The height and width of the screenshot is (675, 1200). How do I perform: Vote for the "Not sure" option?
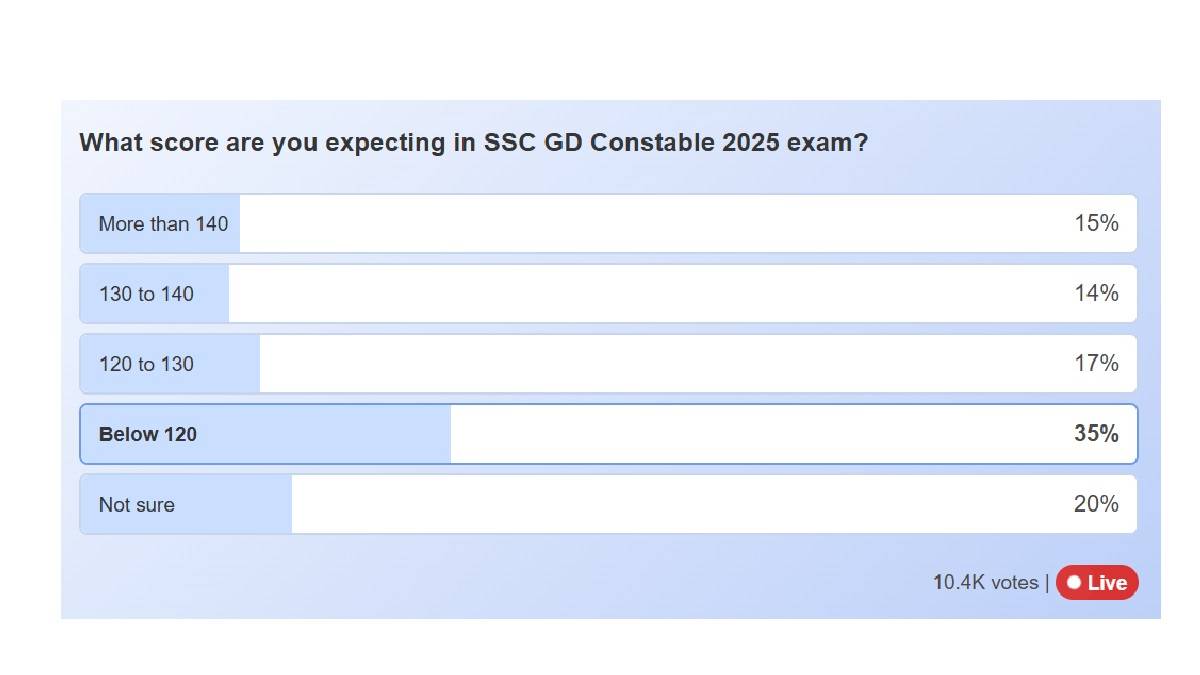tap(136, 505)
